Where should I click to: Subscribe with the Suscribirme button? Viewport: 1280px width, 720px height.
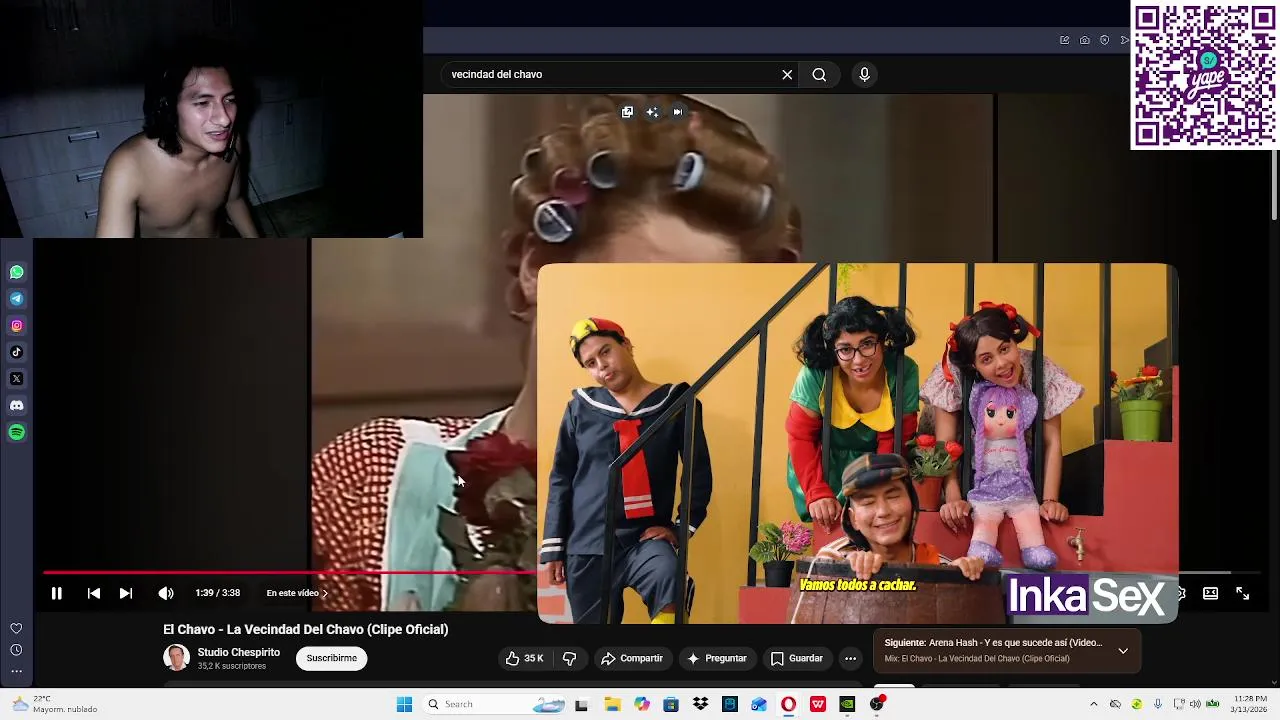tap(331, 658)
